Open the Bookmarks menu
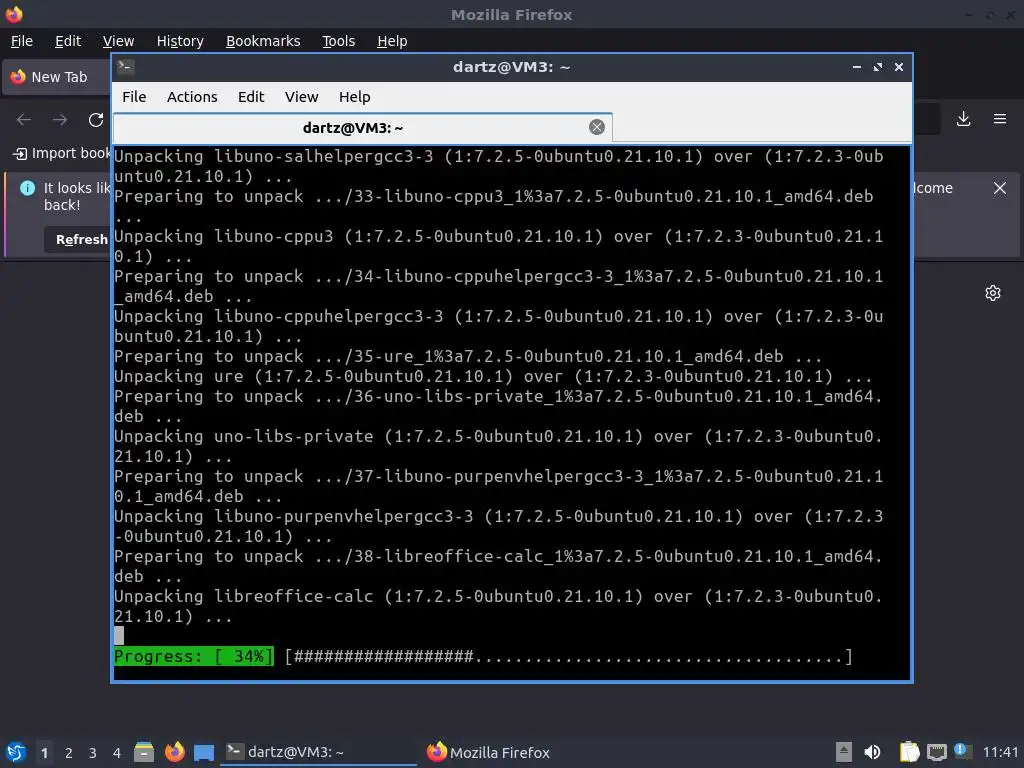The image size is (1024, 768). coord(263,41)
